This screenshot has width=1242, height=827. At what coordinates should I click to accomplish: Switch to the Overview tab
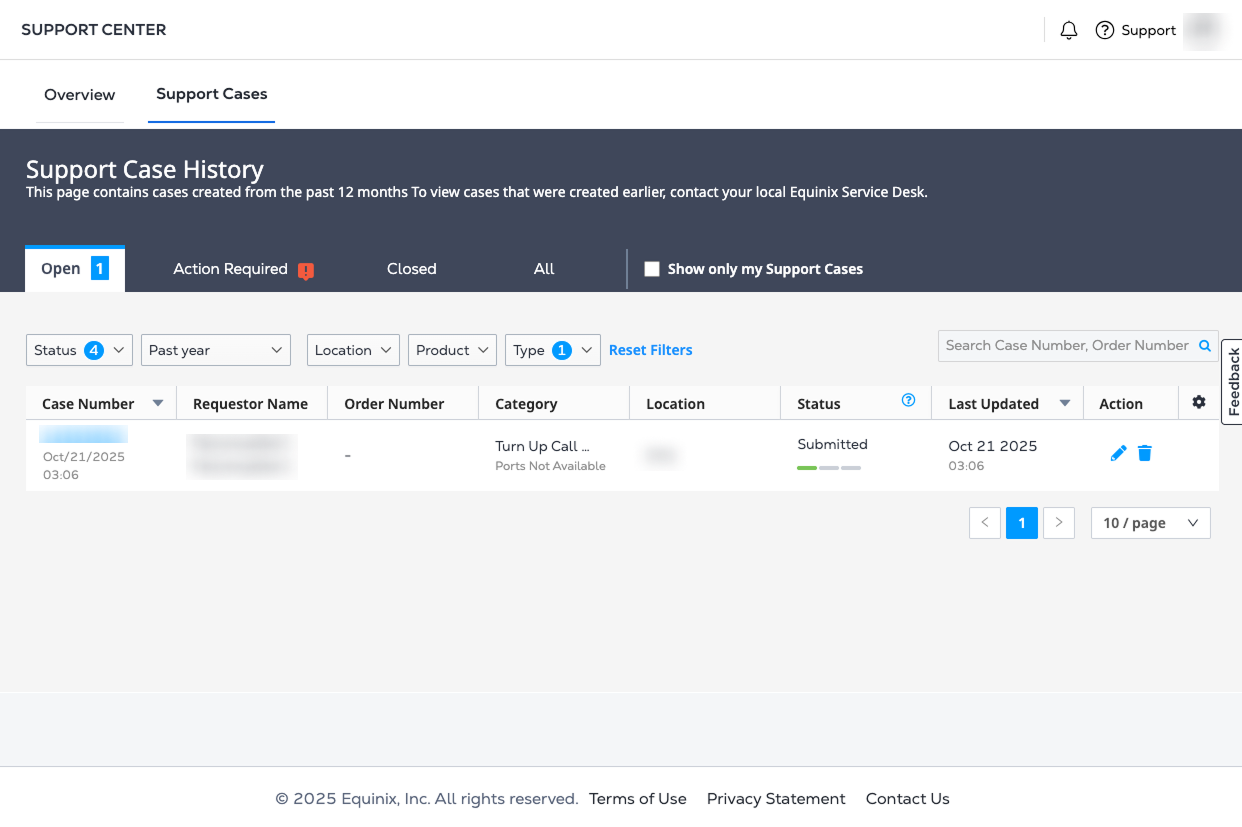(80, 95)
